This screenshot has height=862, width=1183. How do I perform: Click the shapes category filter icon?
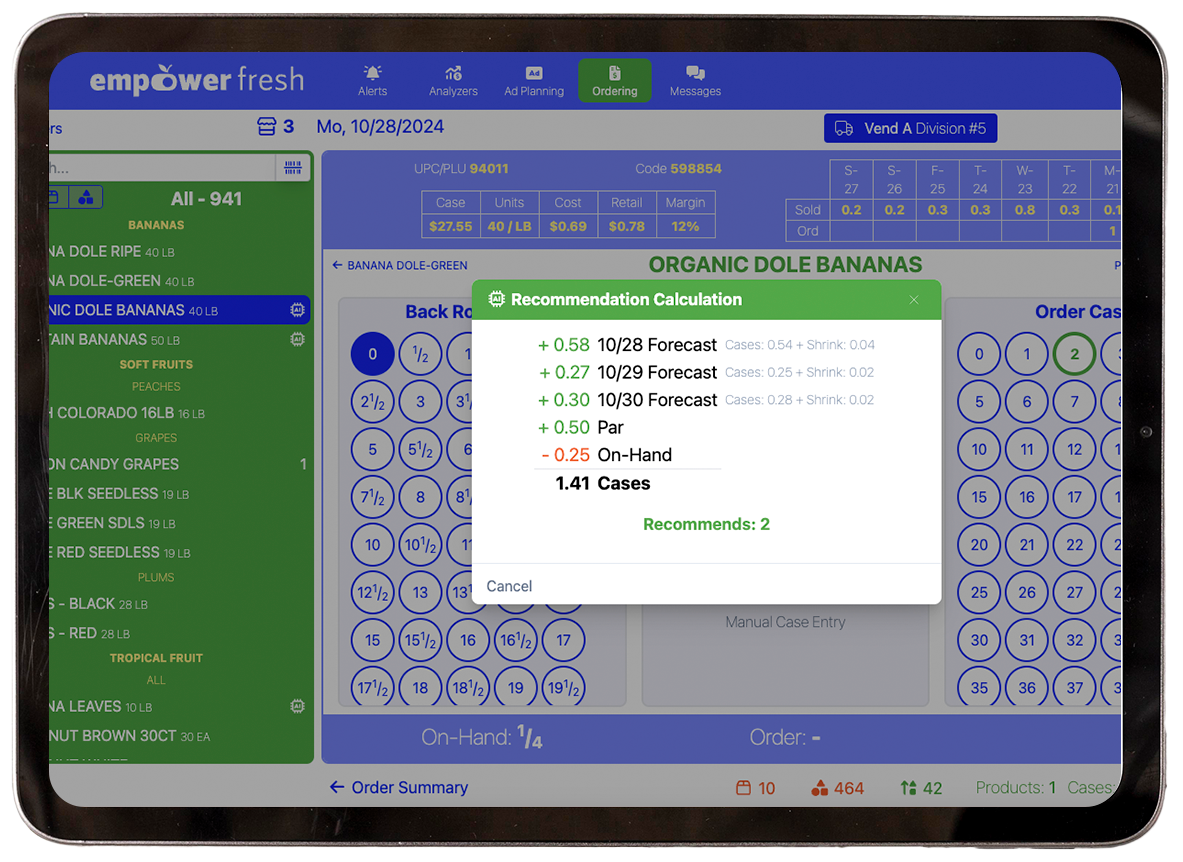[x=86, y=198]
